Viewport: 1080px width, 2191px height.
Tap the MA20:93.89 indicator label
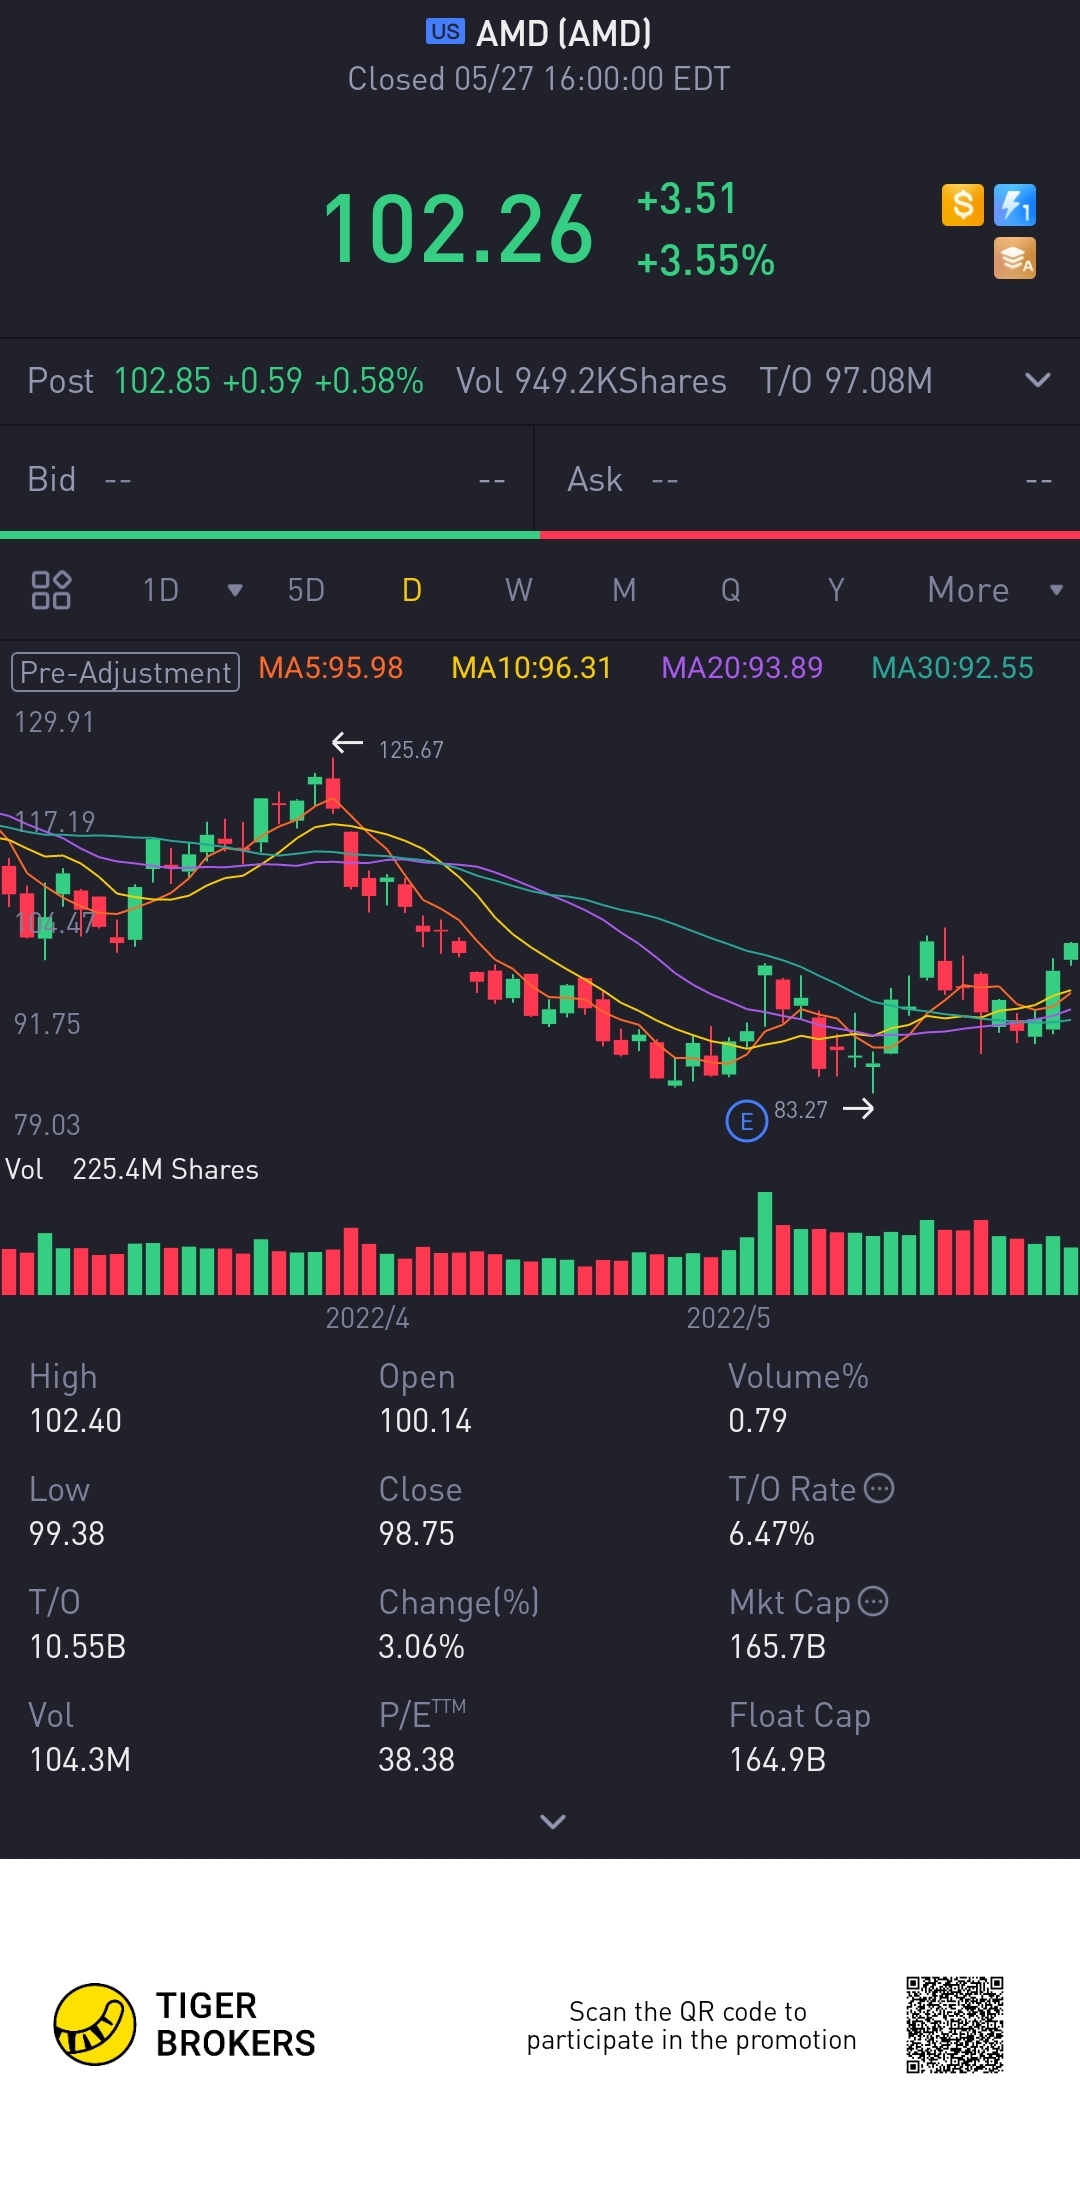742,668
